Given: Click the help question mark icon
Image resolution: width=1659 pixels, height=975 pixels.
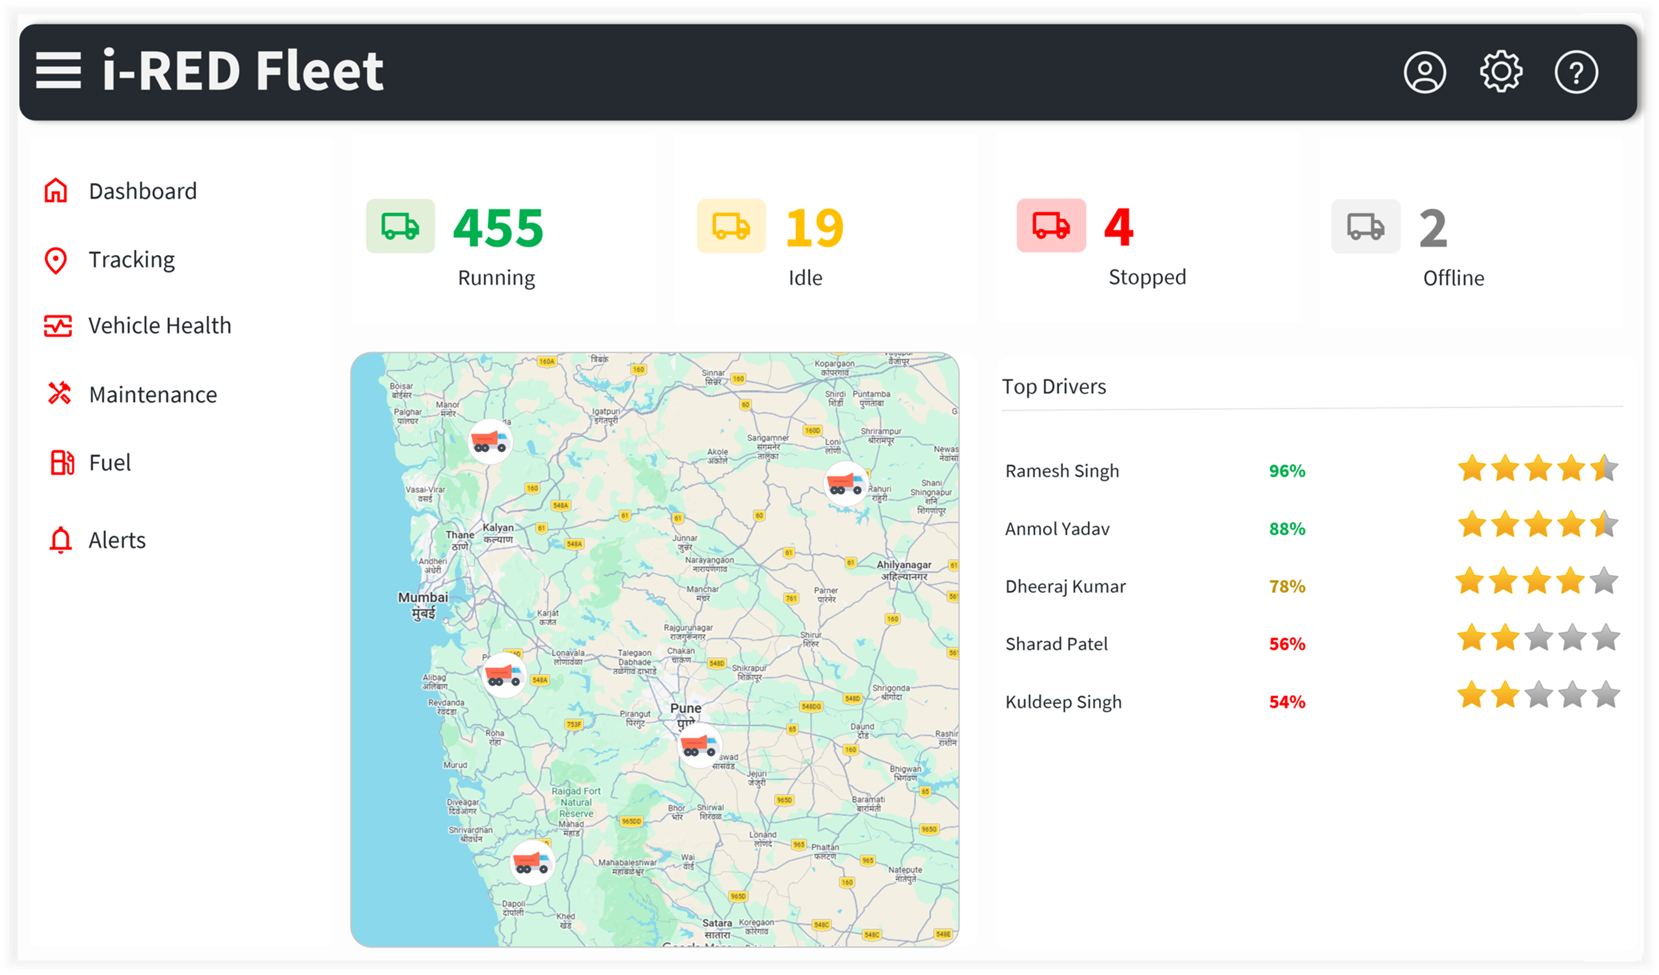Looking at the screenshot, I should click(x=1576, y=72).
